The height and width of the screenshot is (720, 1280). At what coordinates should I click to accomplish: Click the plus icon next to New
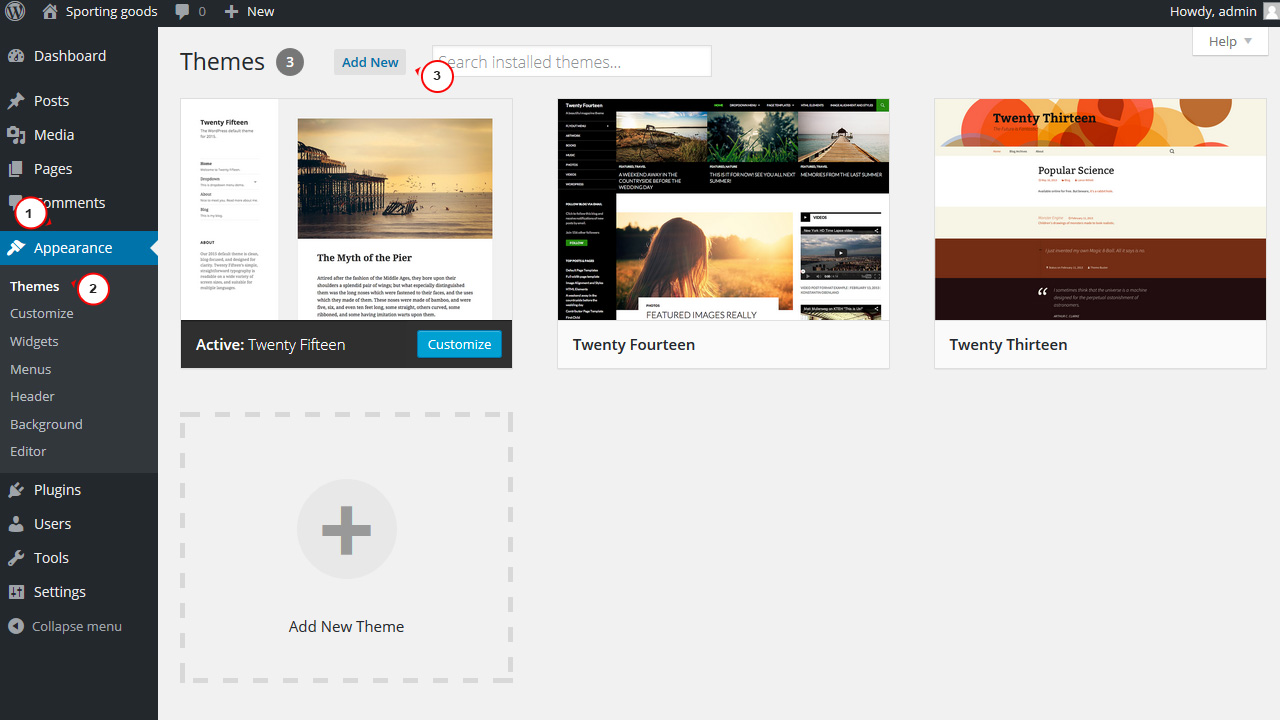(x=231, y=12)
